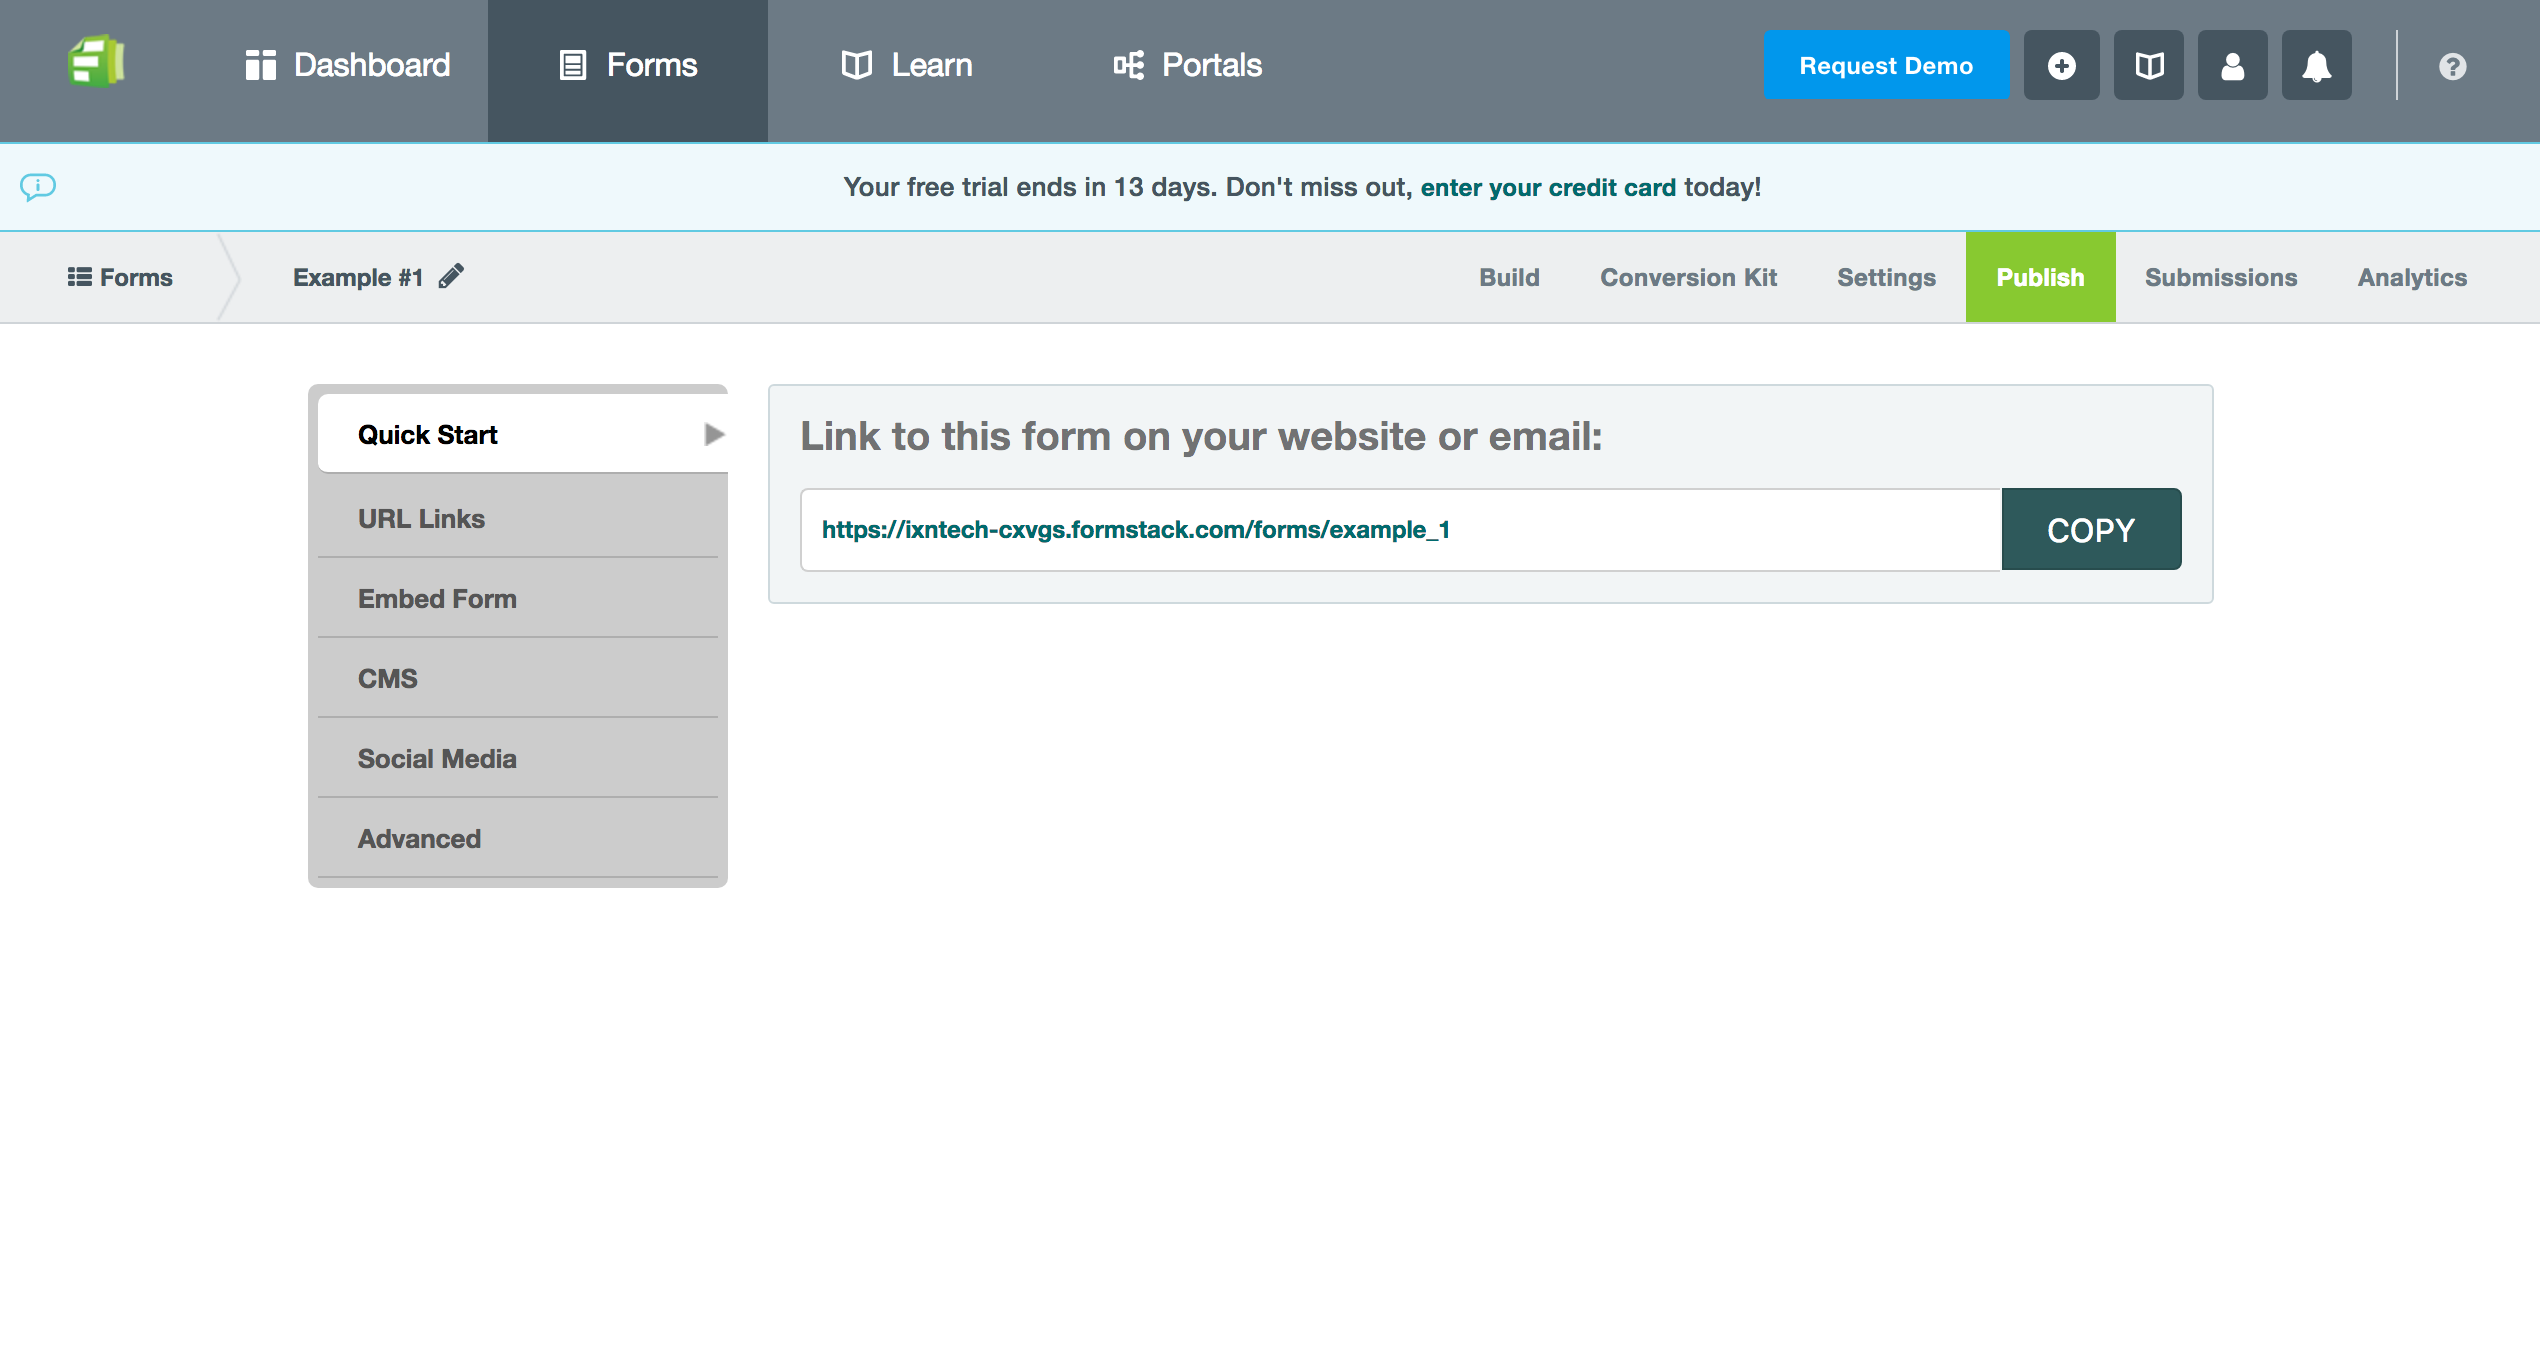
Task: Click the help question mark icon
Action: tap(2452, 67)
